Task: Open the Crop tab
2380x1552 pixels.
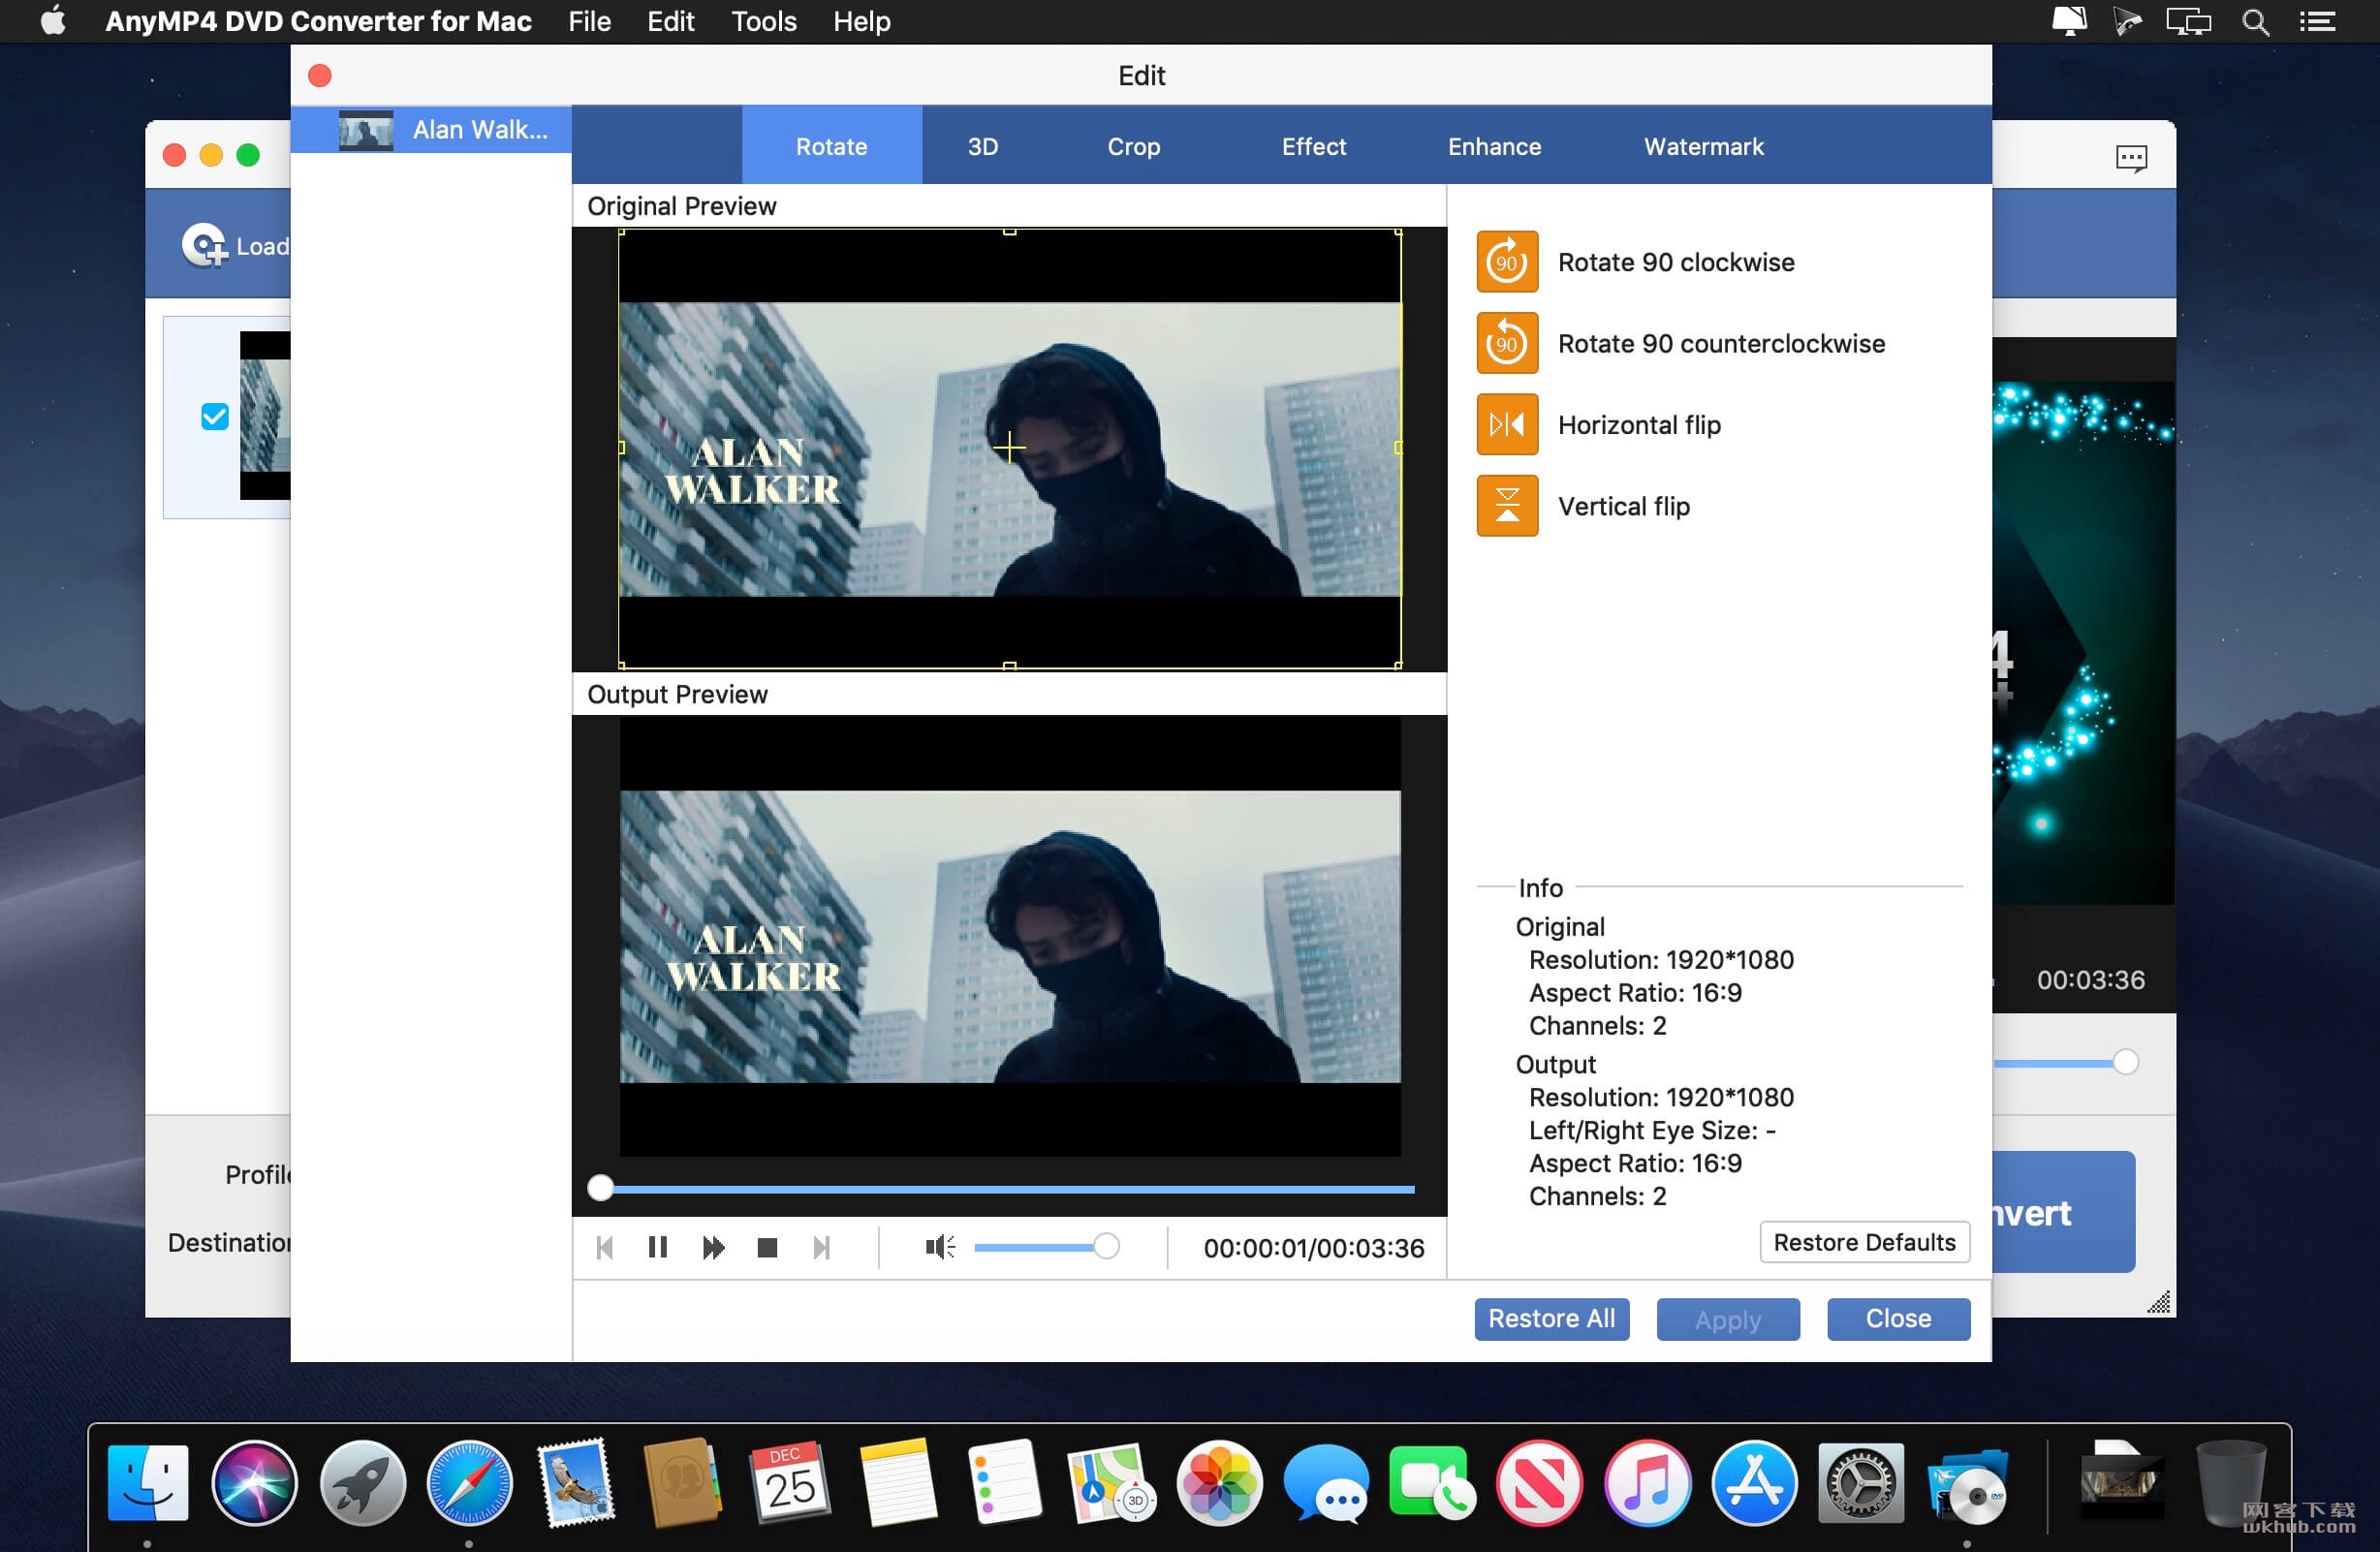Action: point(1133,146)
